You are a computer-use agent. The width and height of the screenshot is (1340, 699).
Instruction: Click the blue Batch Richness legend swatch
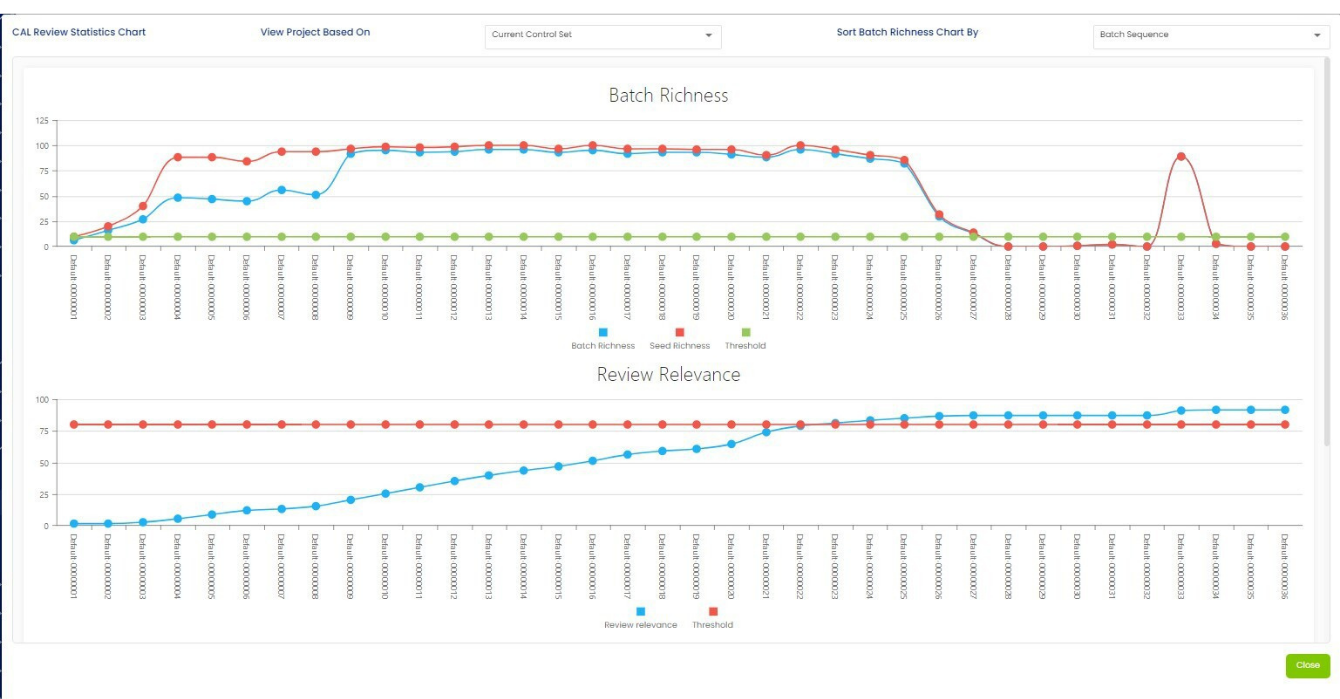click(x=603, y=332)
